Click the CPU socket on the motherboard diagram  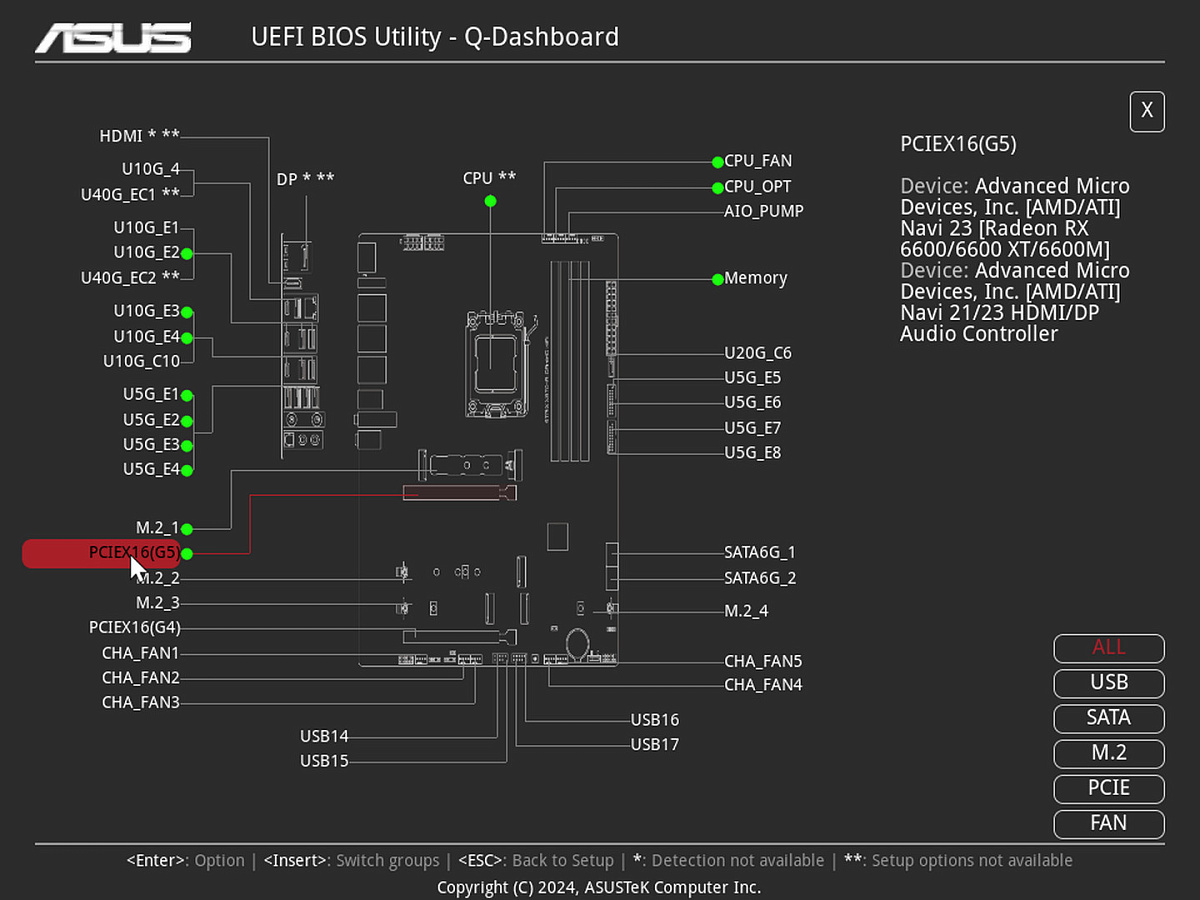click(x=496, y=362)
